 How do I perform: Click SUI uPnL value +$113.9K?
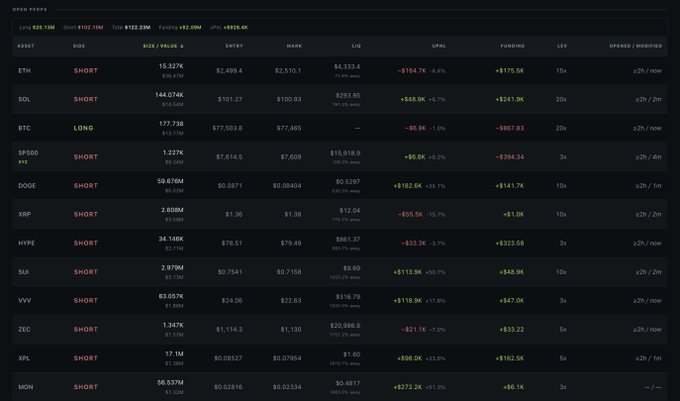coord(408,272)
